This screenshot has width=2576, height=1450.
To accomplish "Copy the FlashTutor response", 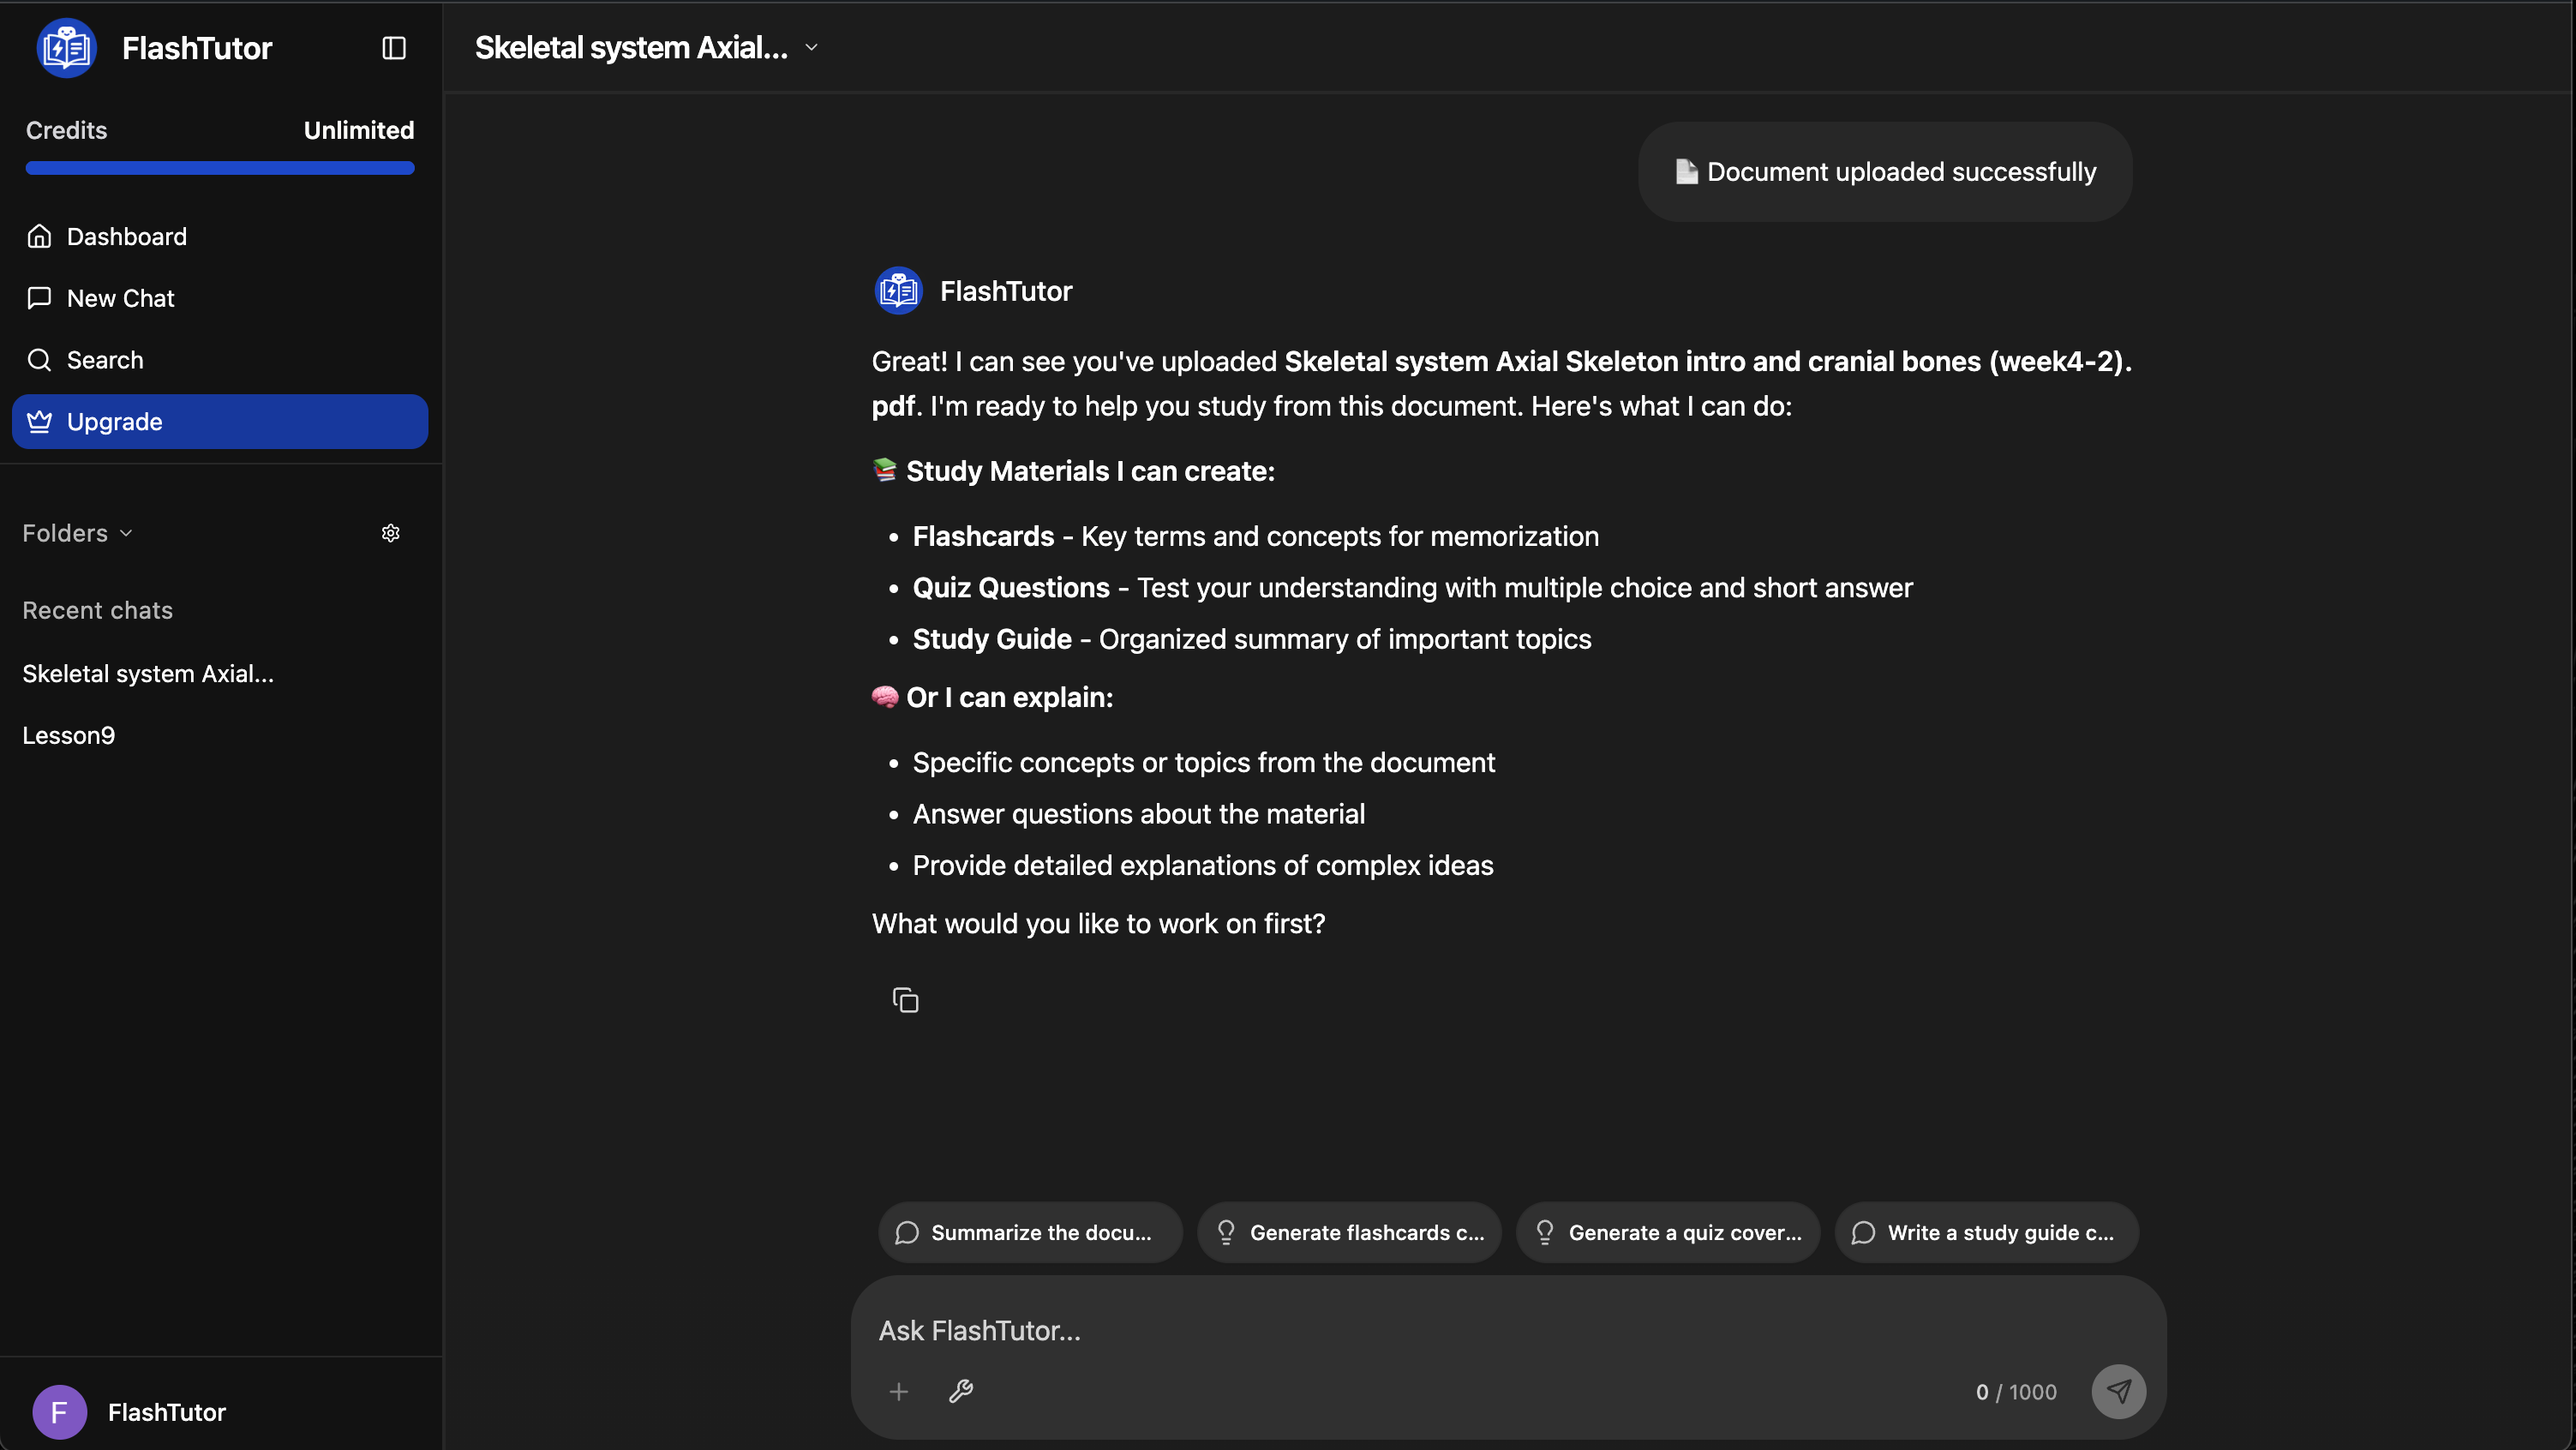I will pos(905,1000).
